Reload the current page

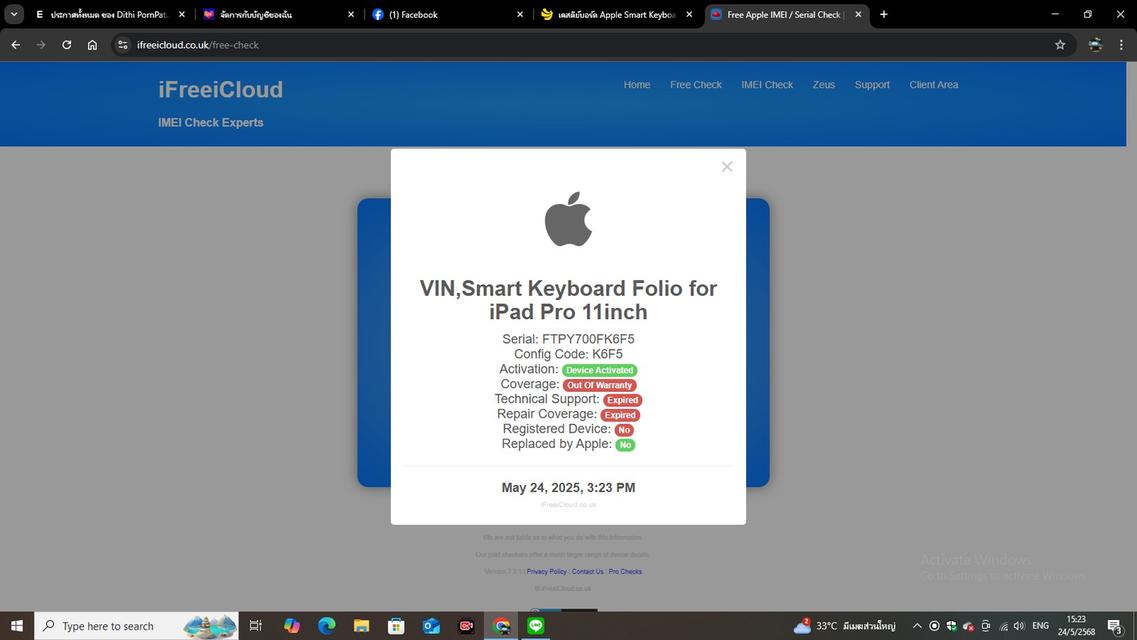[x=67, y=45]
